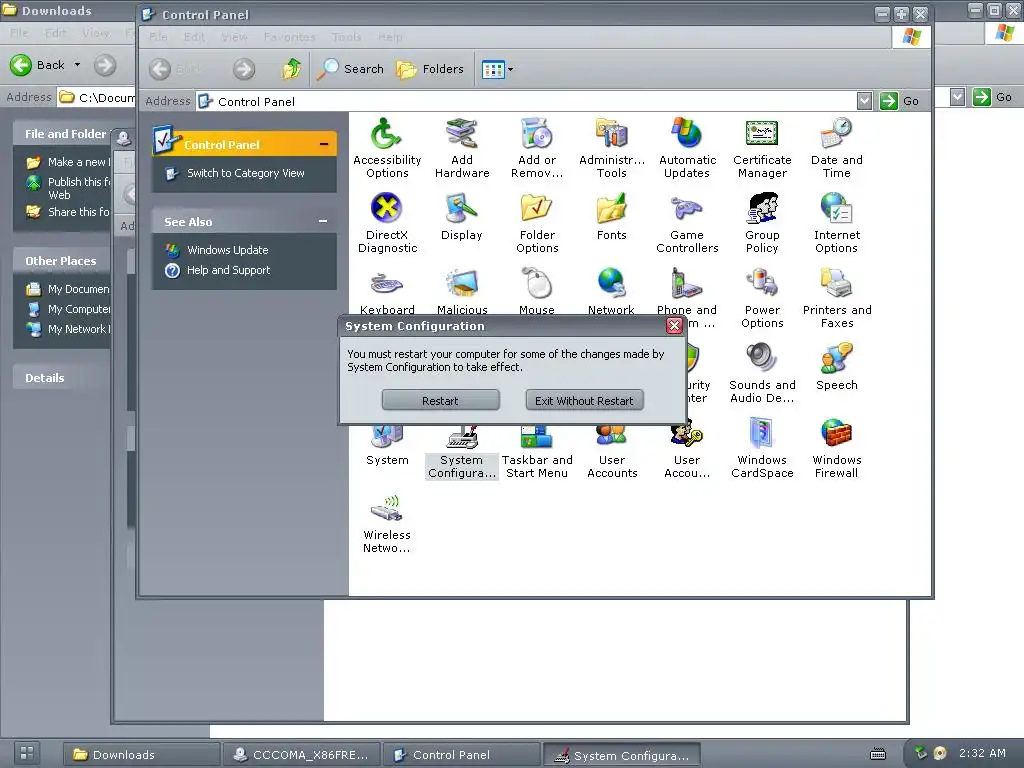Click the Up folder toolbar icon

[291, 69]
